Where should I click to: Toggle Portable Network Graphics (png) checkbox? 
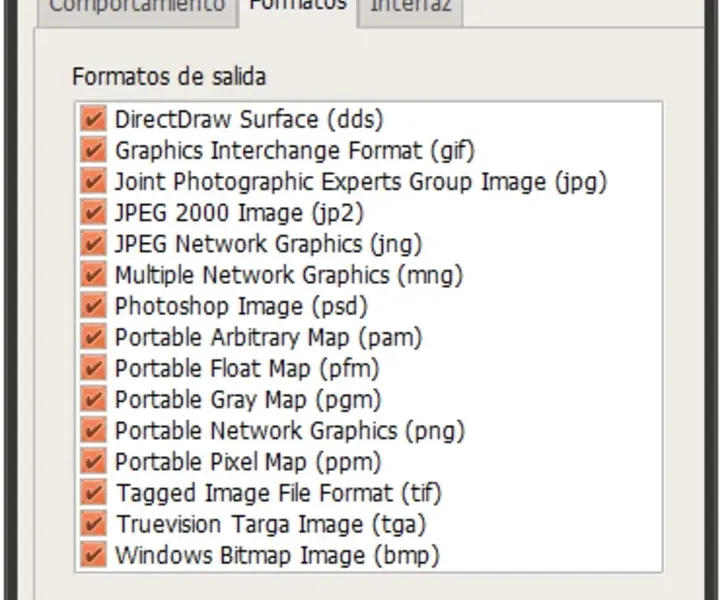[93, 430]
